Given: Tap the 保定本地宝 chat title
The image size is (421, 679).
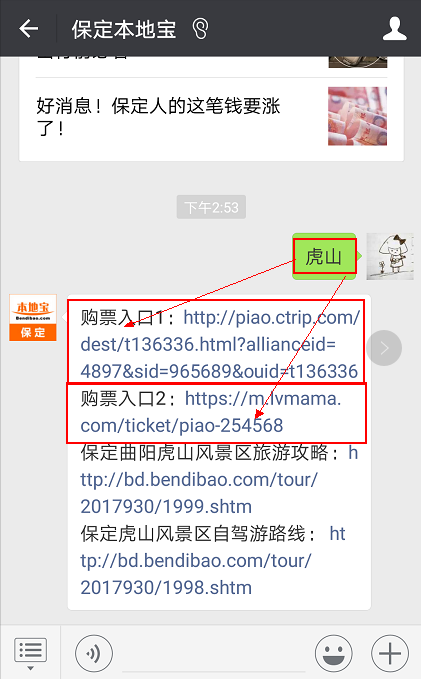Looking at the screenshot, I should pos(124,29).
